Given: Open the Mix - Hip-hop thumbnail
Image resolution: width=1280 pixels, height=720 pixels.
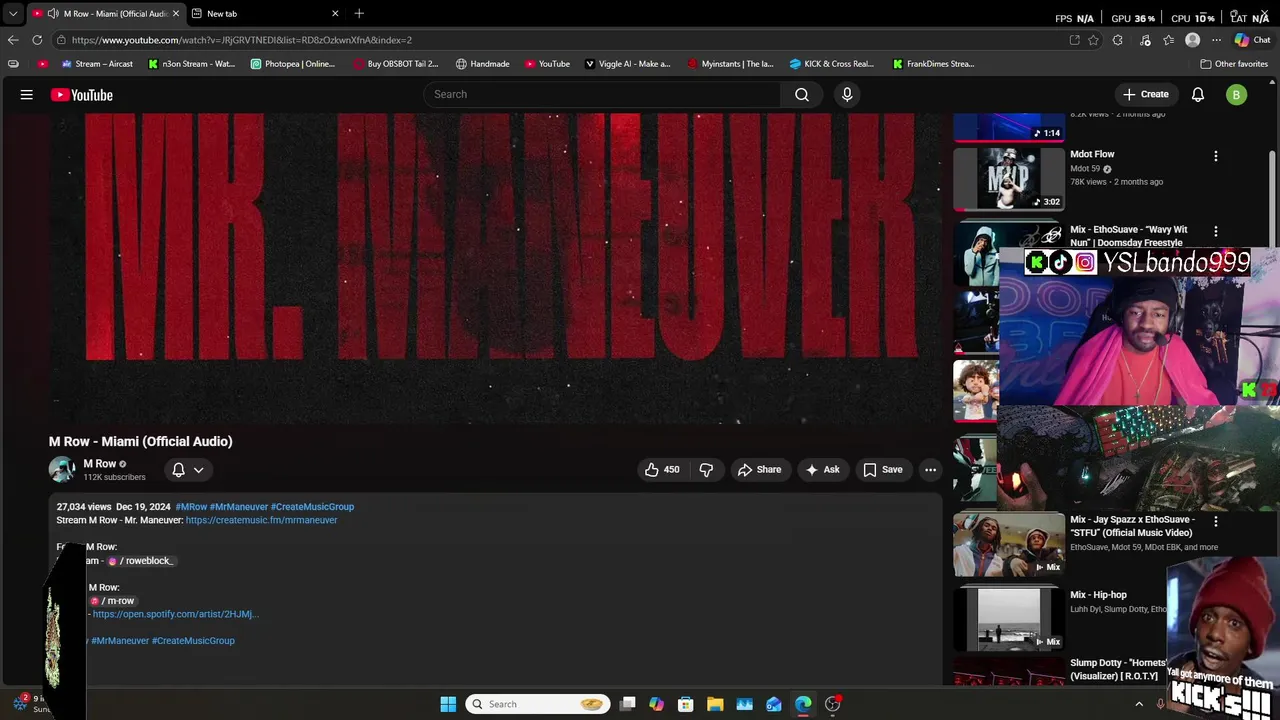Looking at the screenshot, I should [1009, 619].
